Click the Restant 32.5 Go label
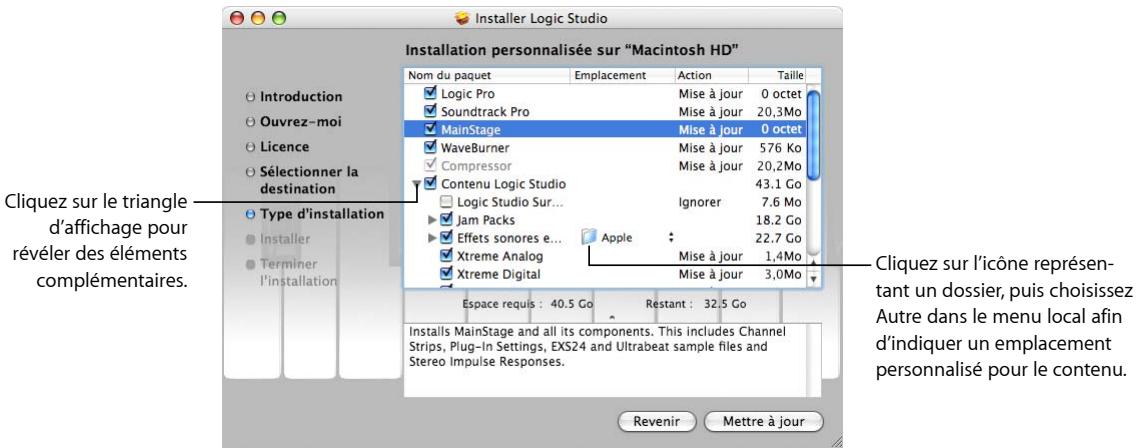 695,304
